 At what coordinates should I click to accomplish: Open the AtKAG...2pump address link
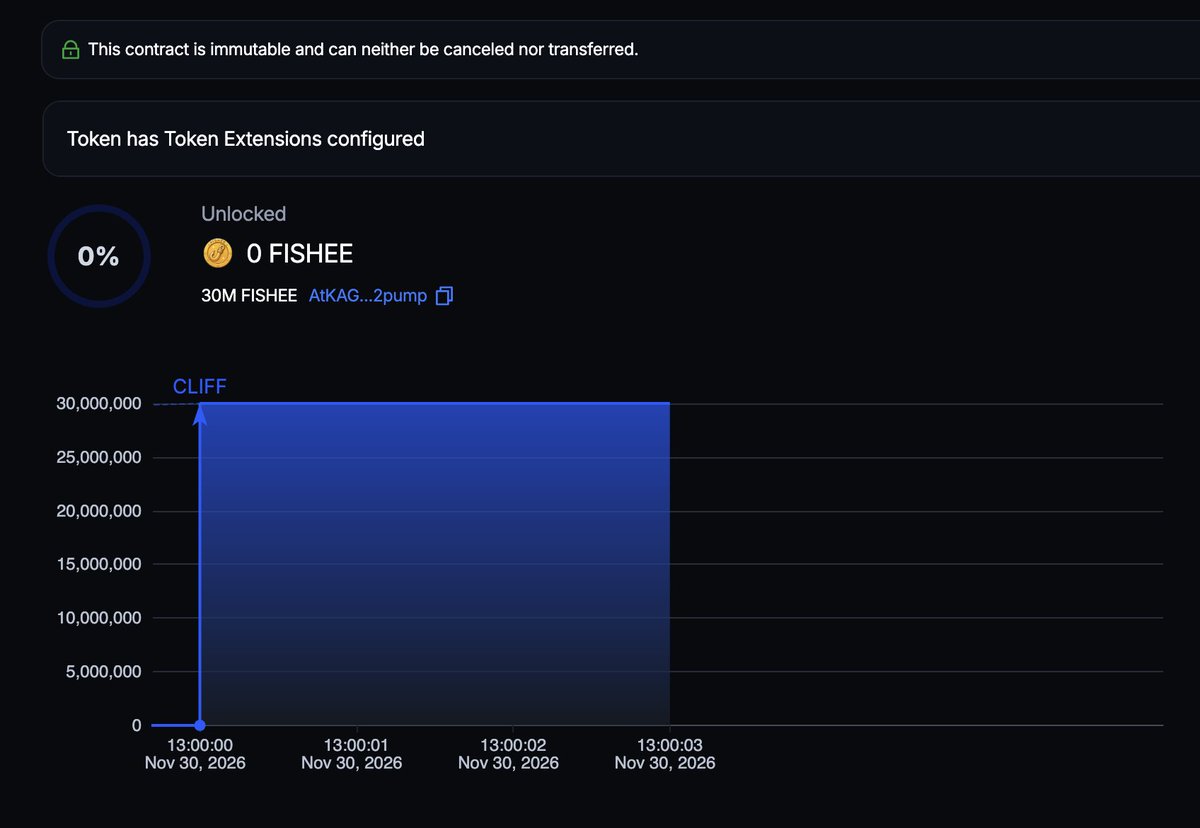pyautogui.click(x=368, y=296)
